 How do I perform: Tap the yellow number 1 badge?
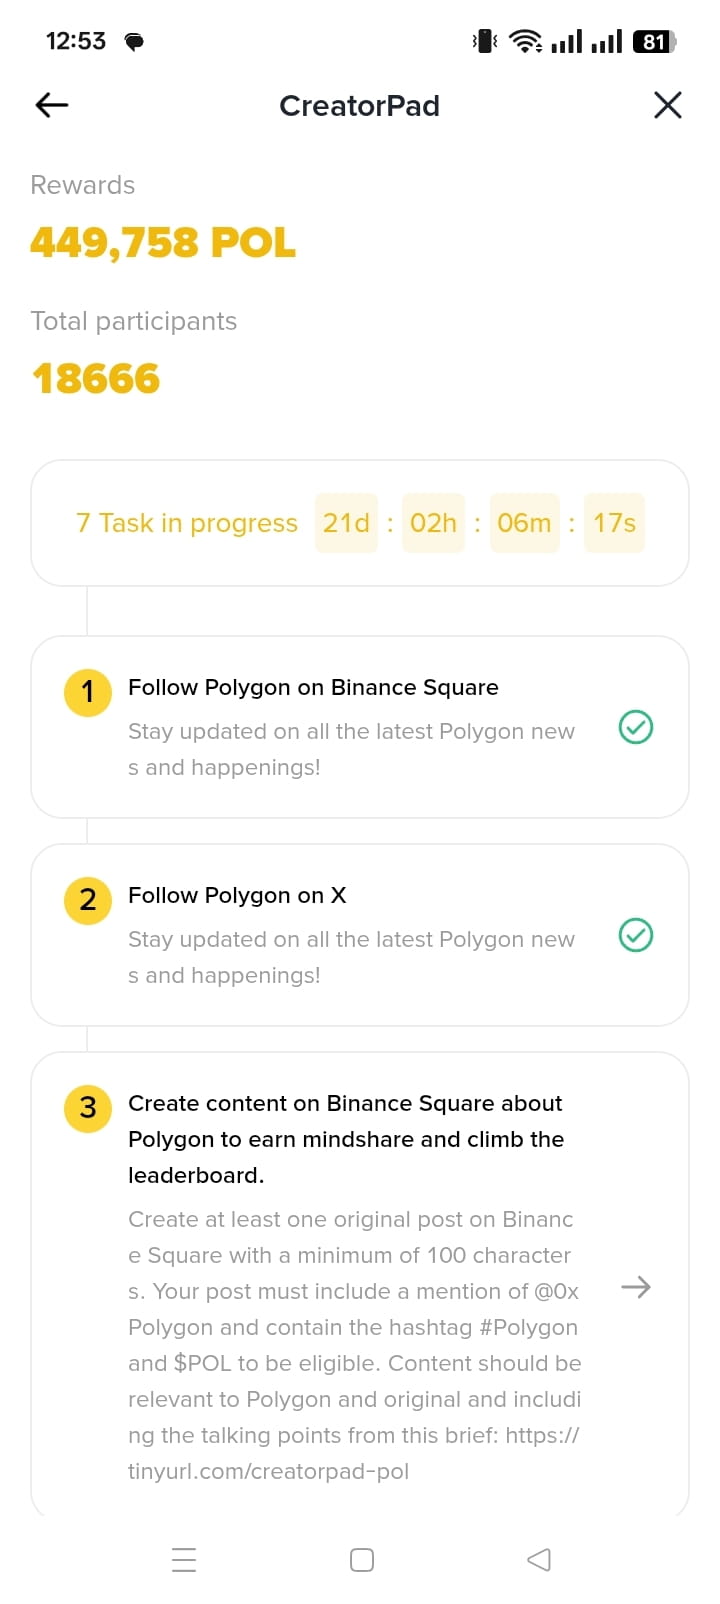coord(88,692)
